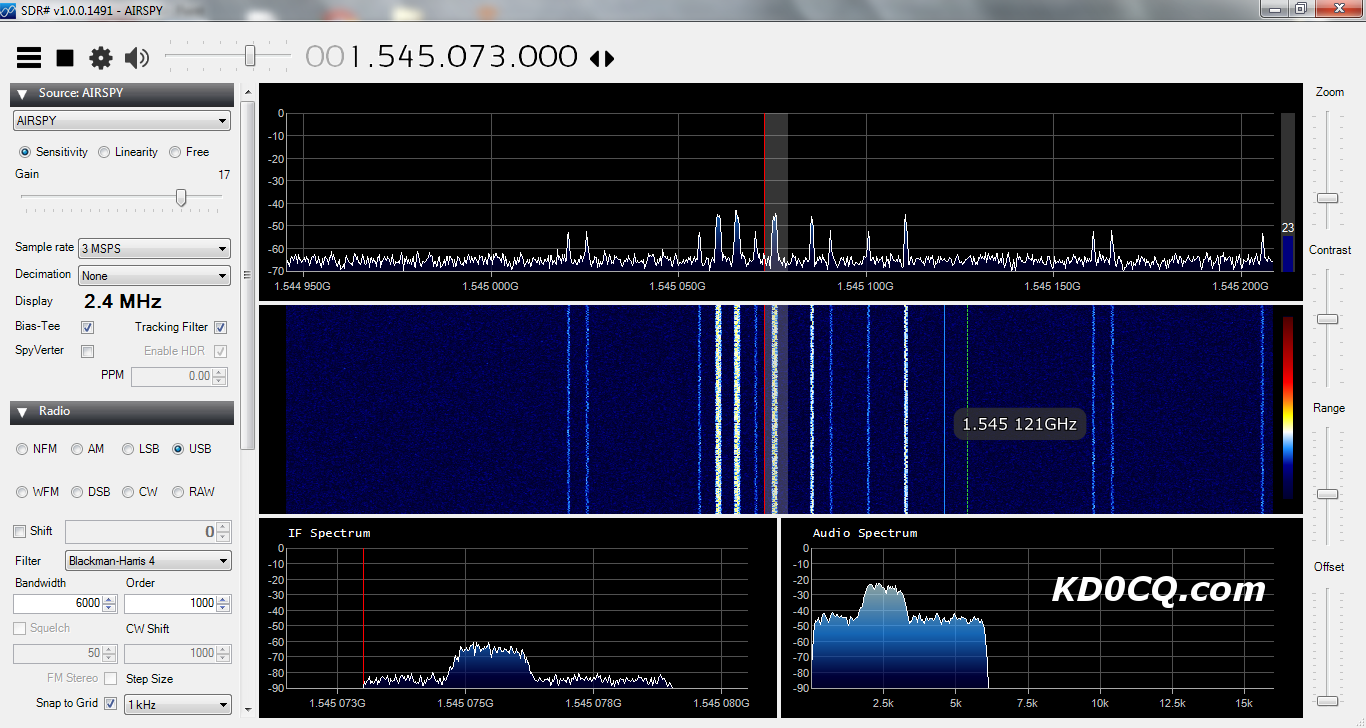Click the filter Order input field
1366x728 pixels.
(170, 603)
